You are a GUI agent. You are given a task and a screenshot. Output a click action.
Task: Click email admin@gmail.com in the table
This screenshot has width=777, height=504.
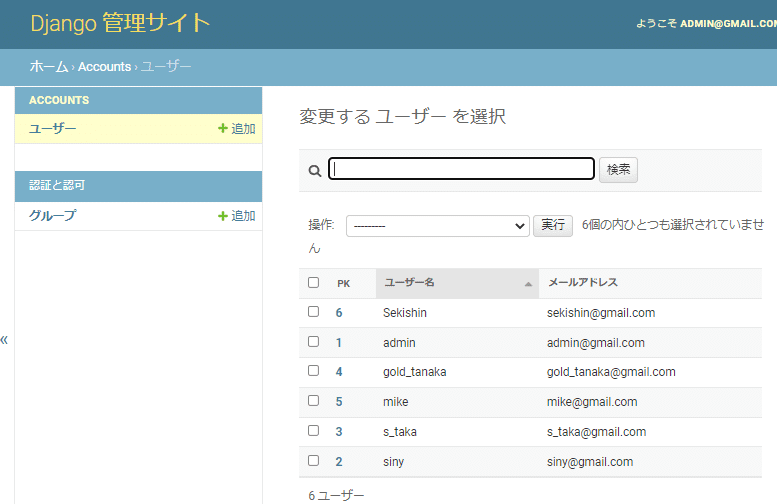[x=596, y=343]
